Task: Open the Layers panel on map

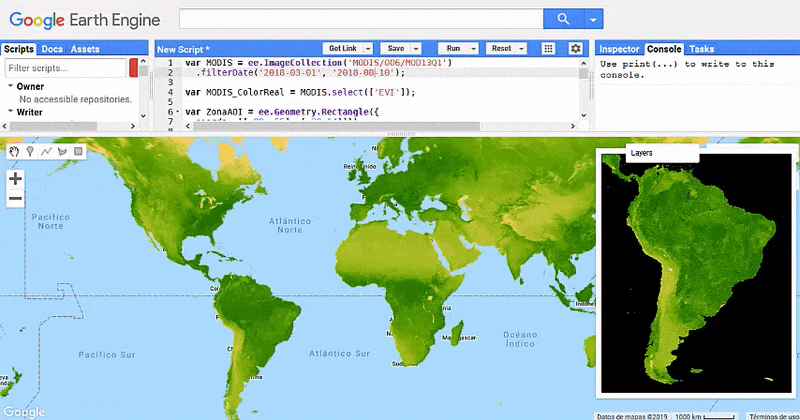Action: 662,153
